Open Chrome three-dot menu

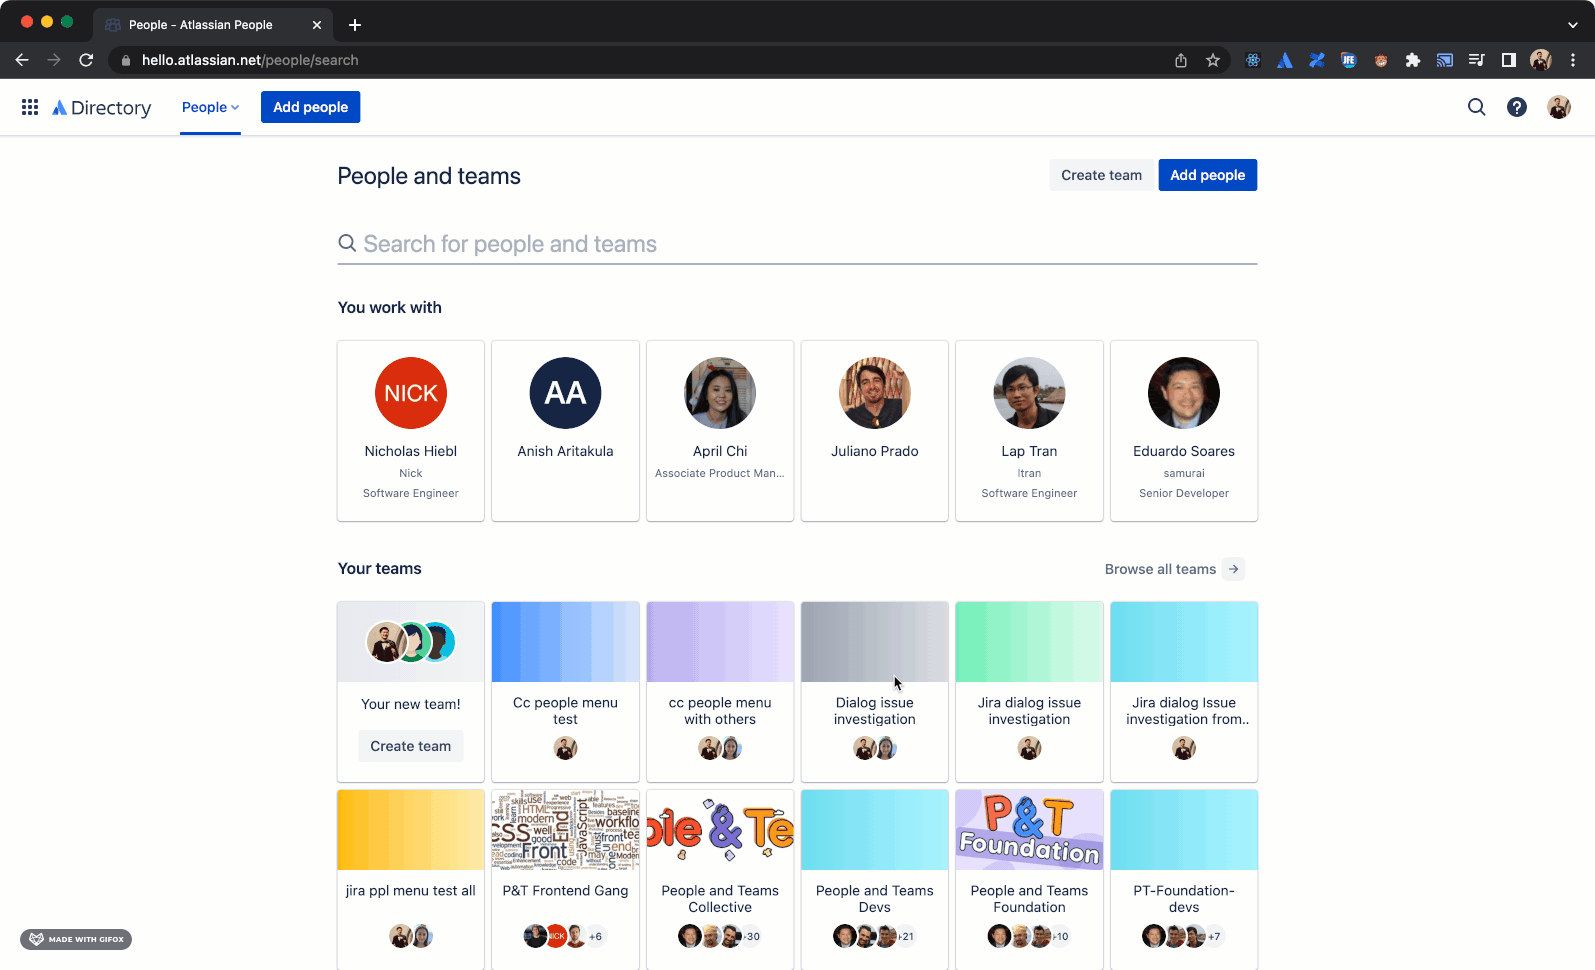[1573, 60]
